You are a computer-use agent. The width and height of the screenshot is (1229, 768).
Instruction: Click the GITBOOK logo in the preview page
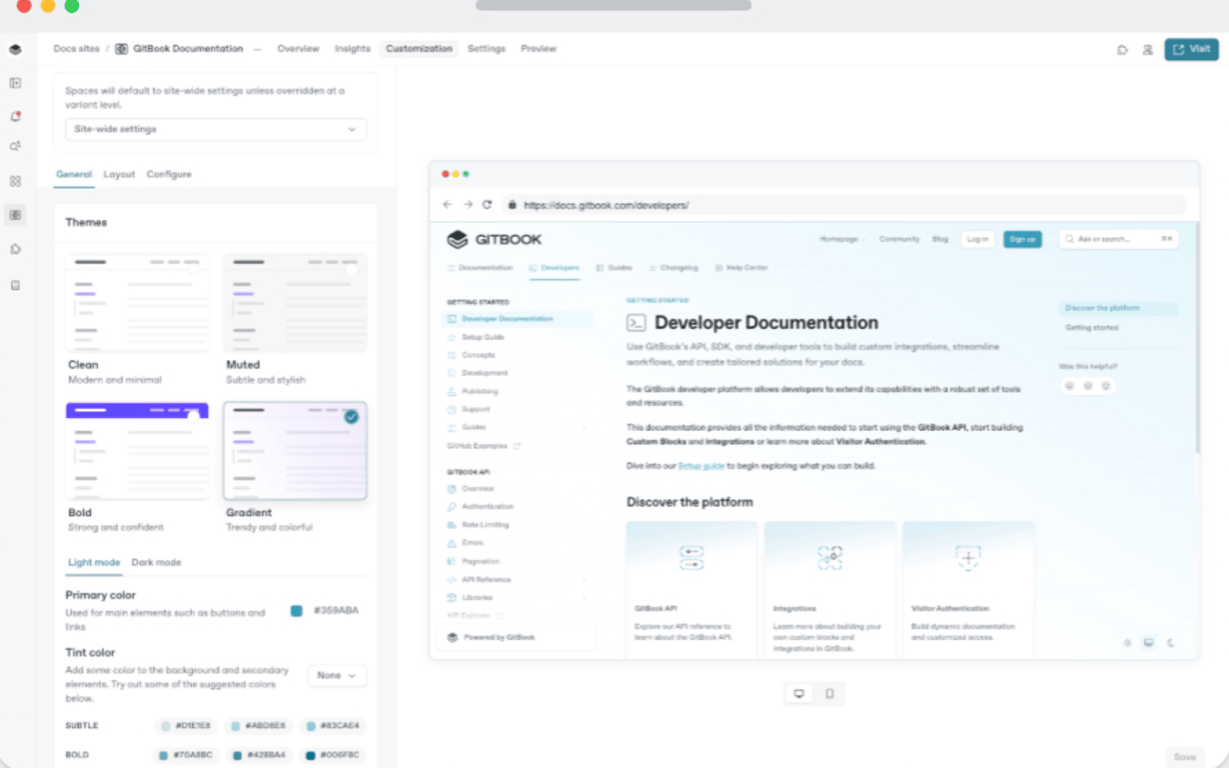pyautogui.click(x=494, y=239)
